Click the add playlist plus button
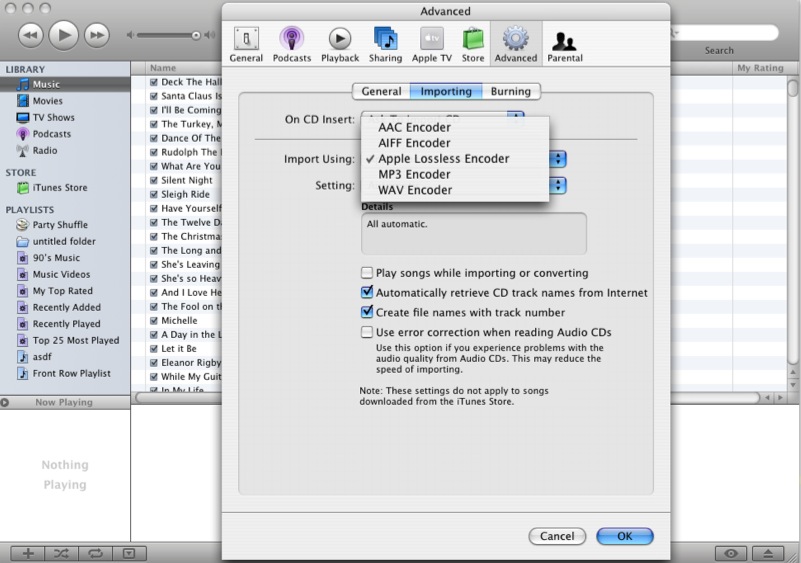Viewport: 801px width, 563px height. [28, 553]
